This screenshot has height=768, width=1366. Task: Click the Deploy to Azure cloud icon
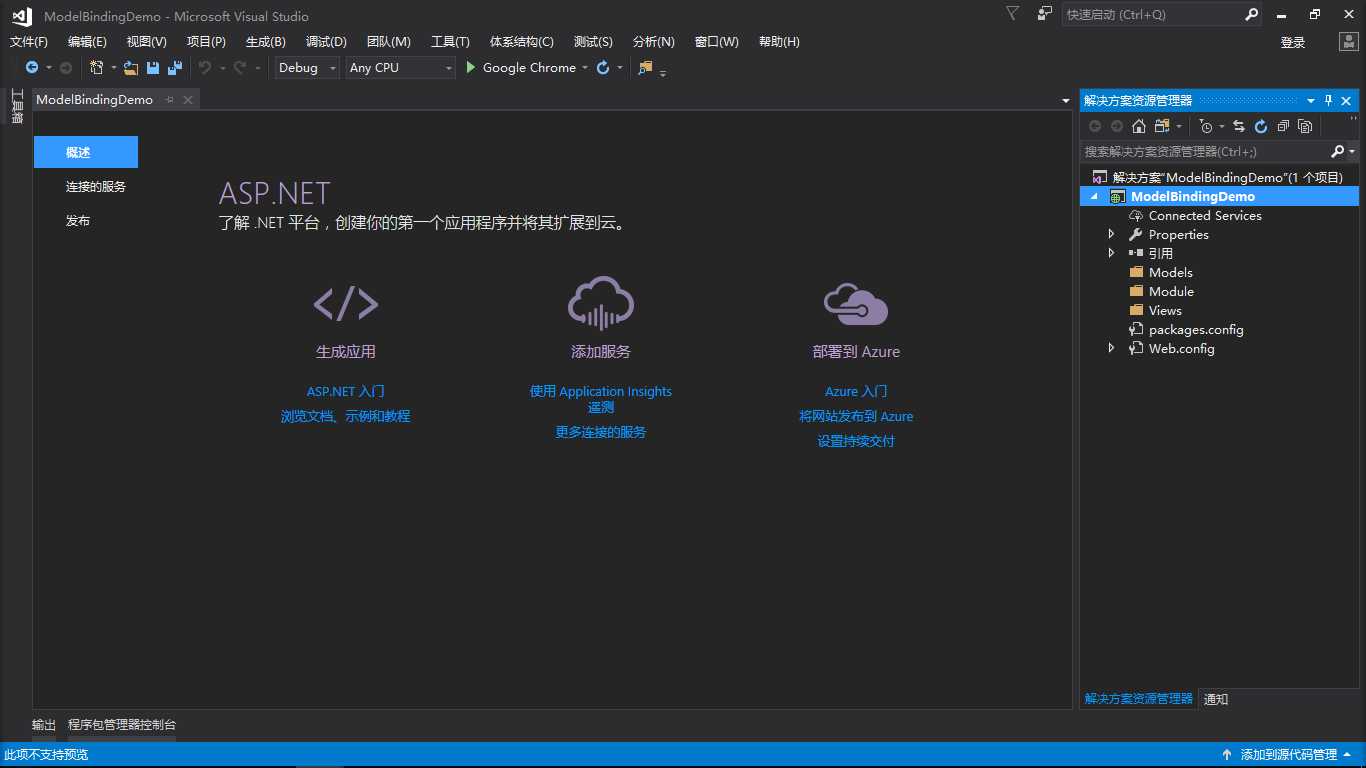point(856,303)
